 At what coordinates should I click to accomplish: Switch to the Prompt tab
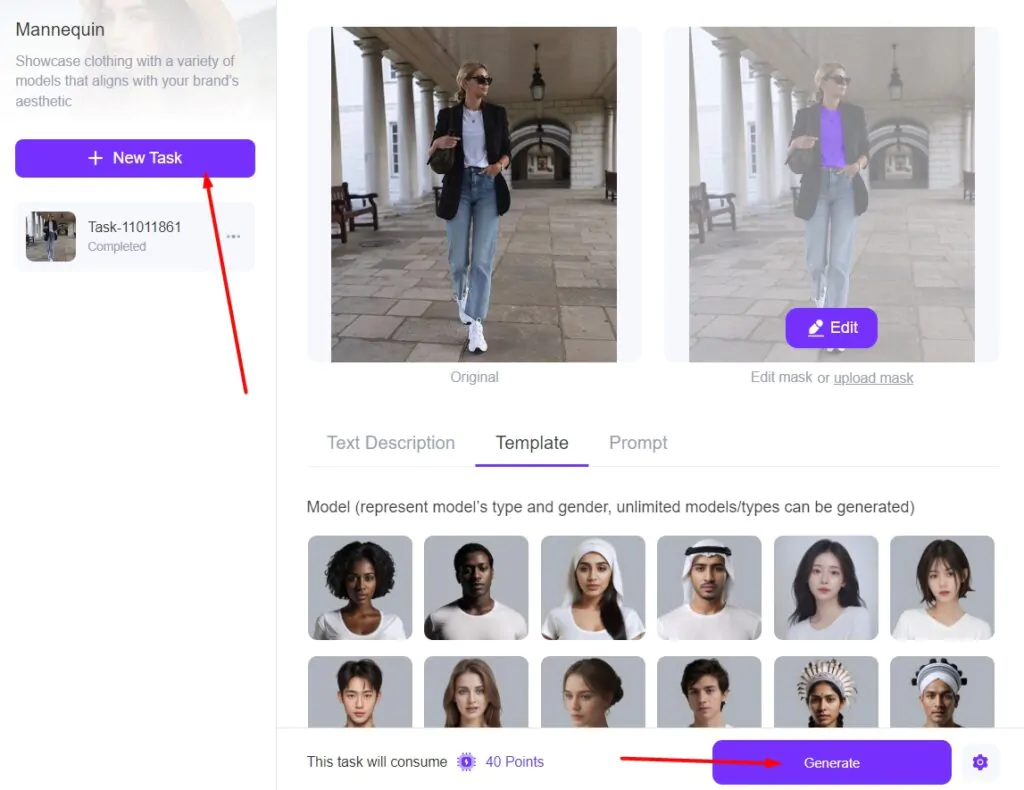[638, 443]
